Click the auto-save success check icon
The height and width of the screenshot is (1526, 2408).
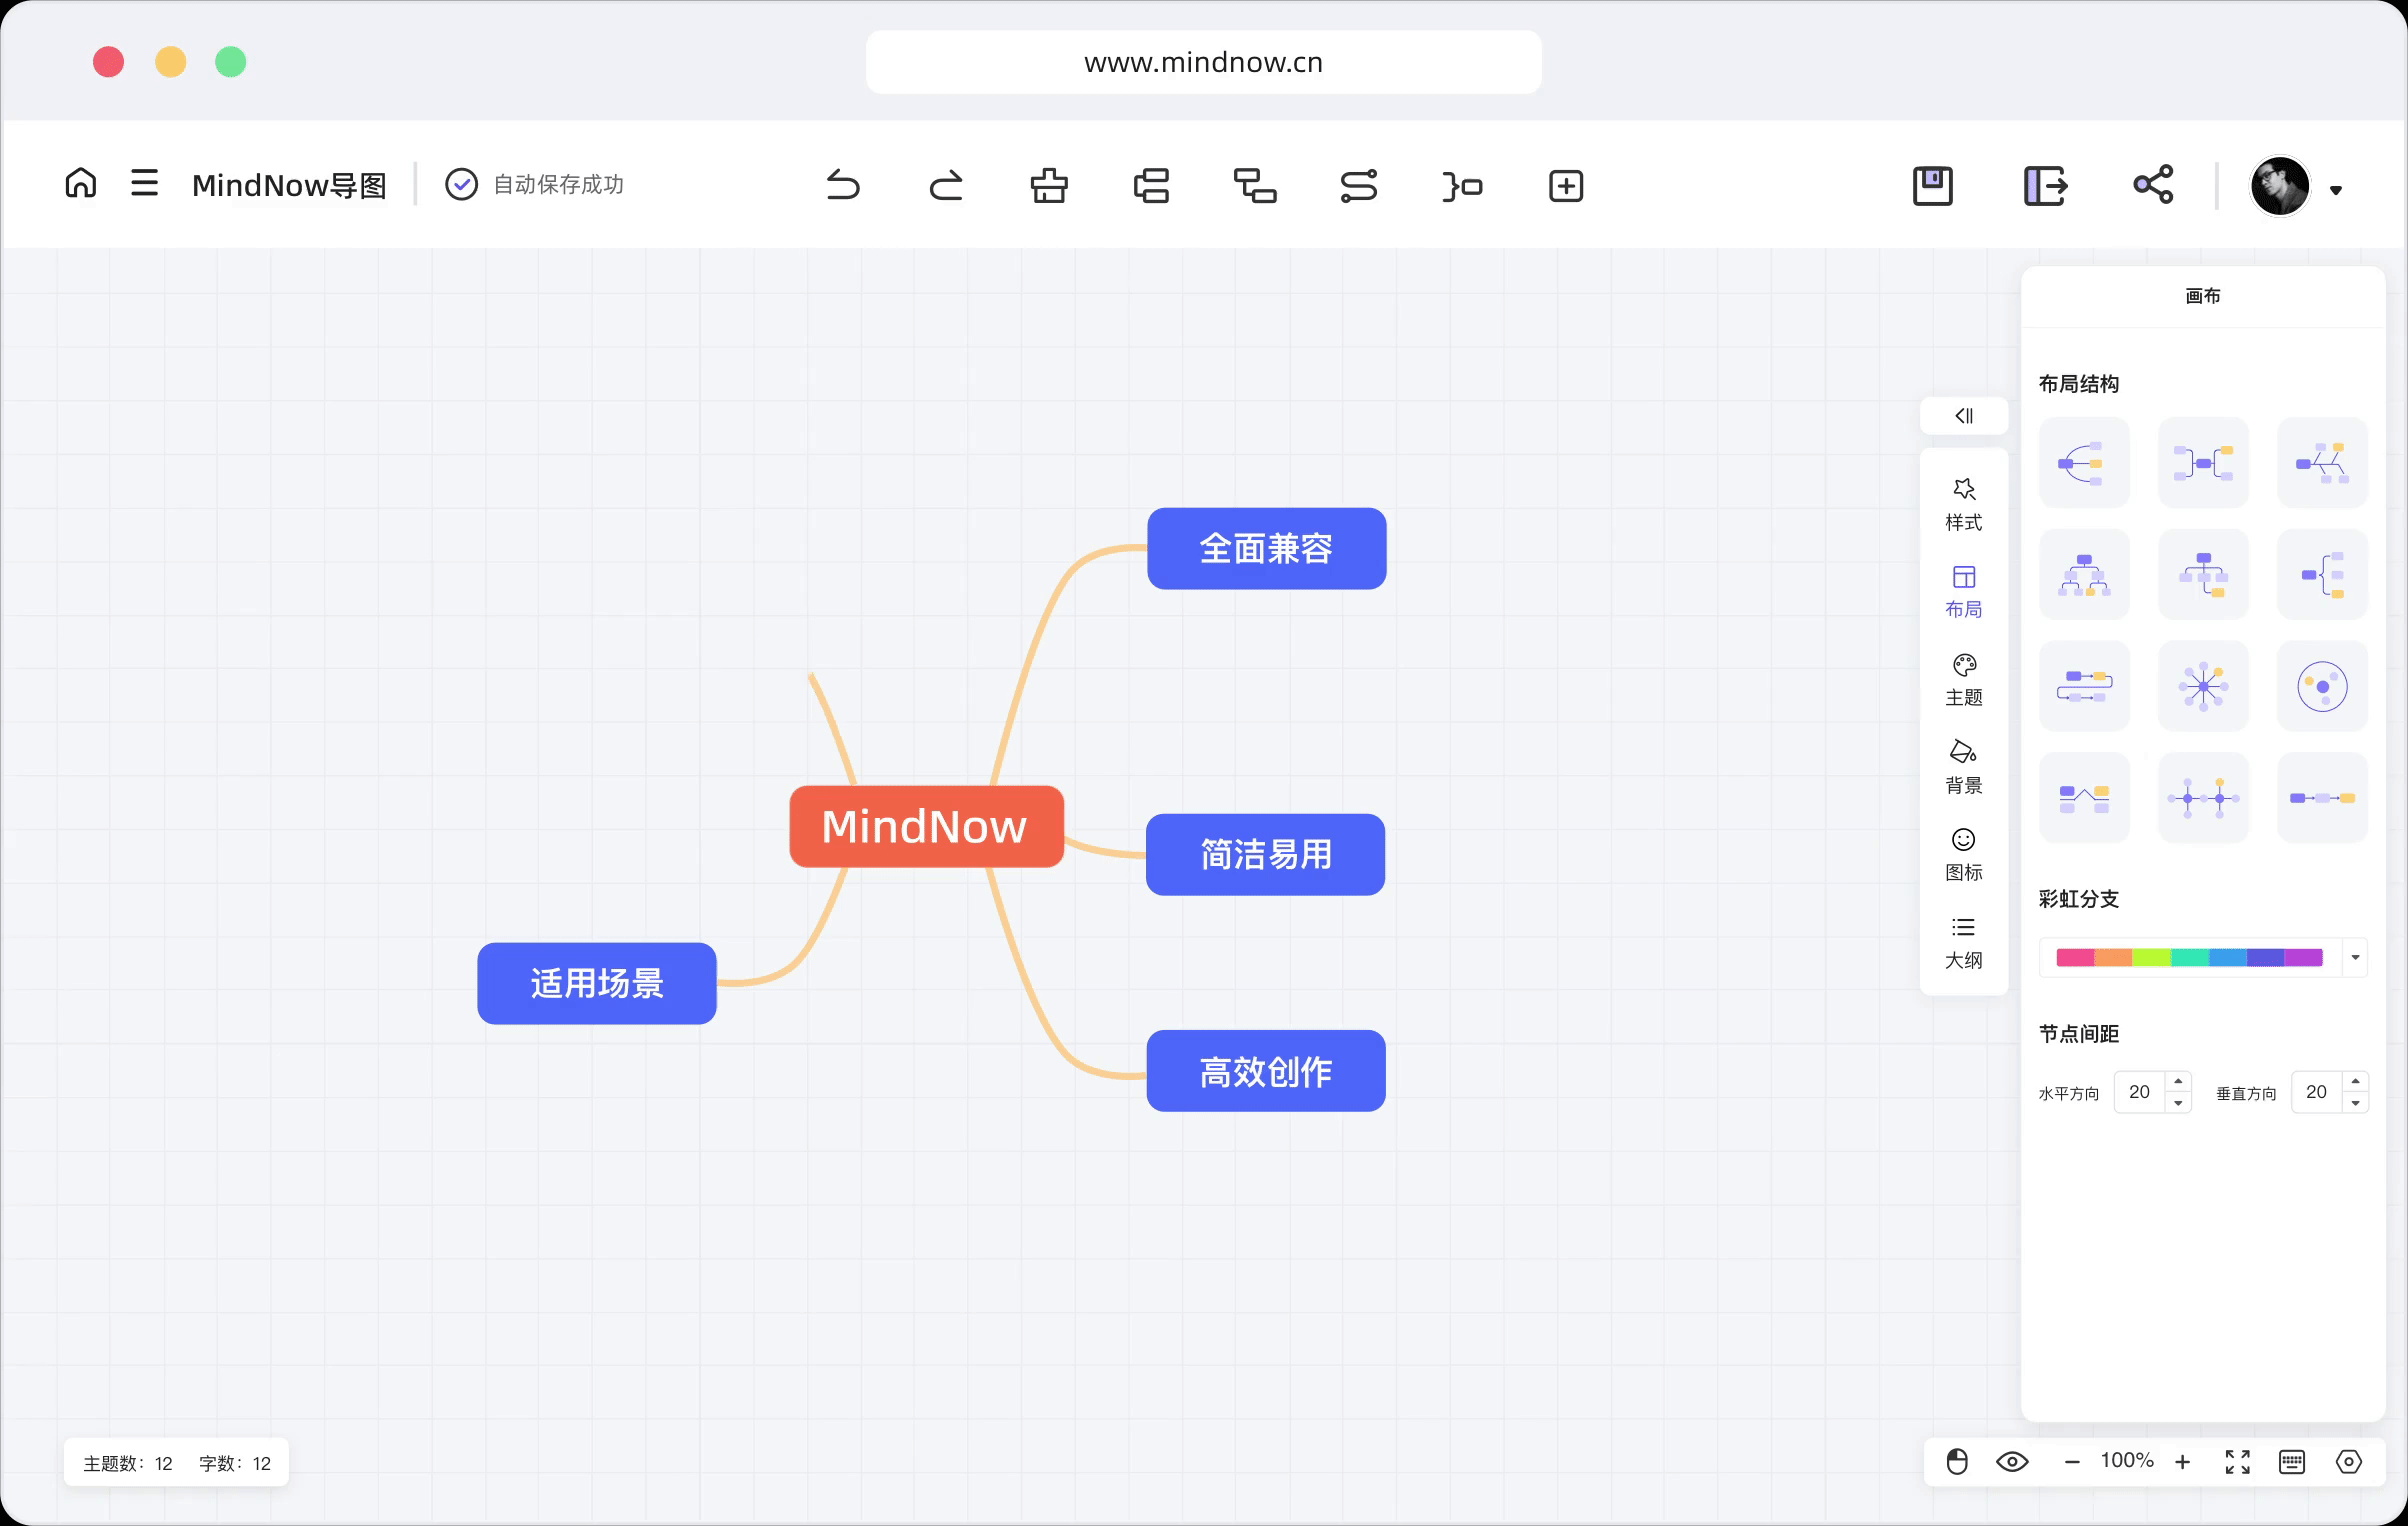tap(461, 184)
